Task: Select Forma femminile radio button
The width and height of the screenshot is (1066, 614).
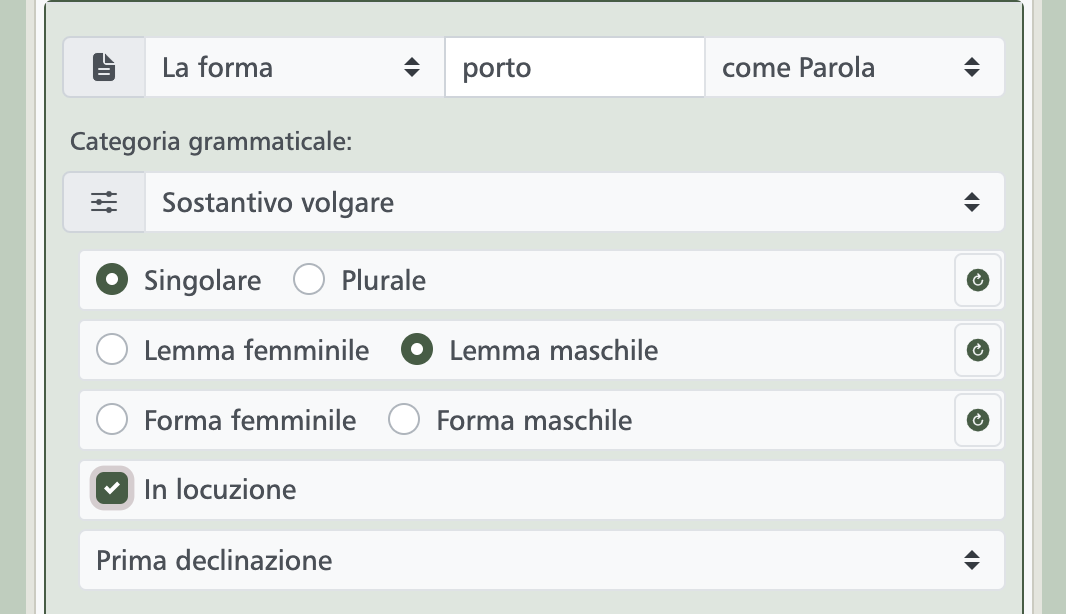Action: click(x=112, y=420)
